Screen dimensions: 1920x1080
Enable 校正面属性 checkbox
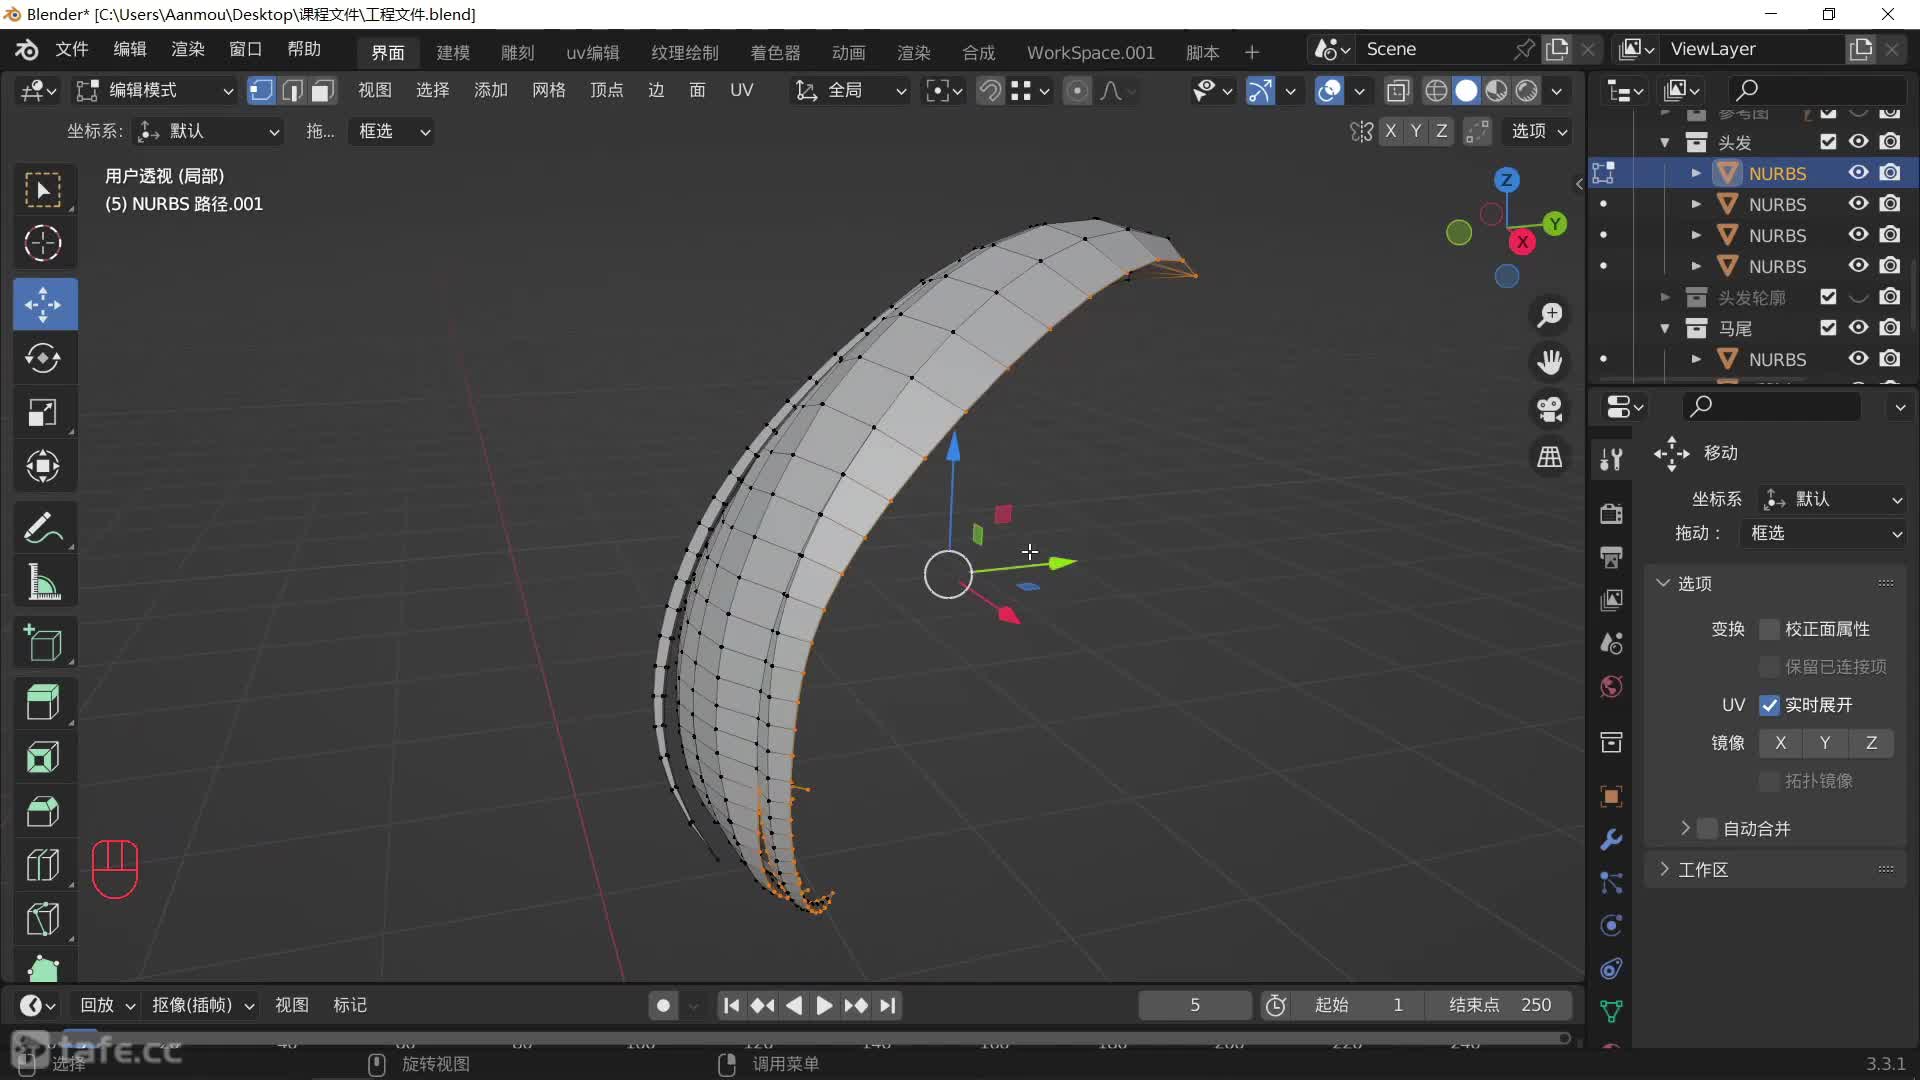[x=1769, y=629]
